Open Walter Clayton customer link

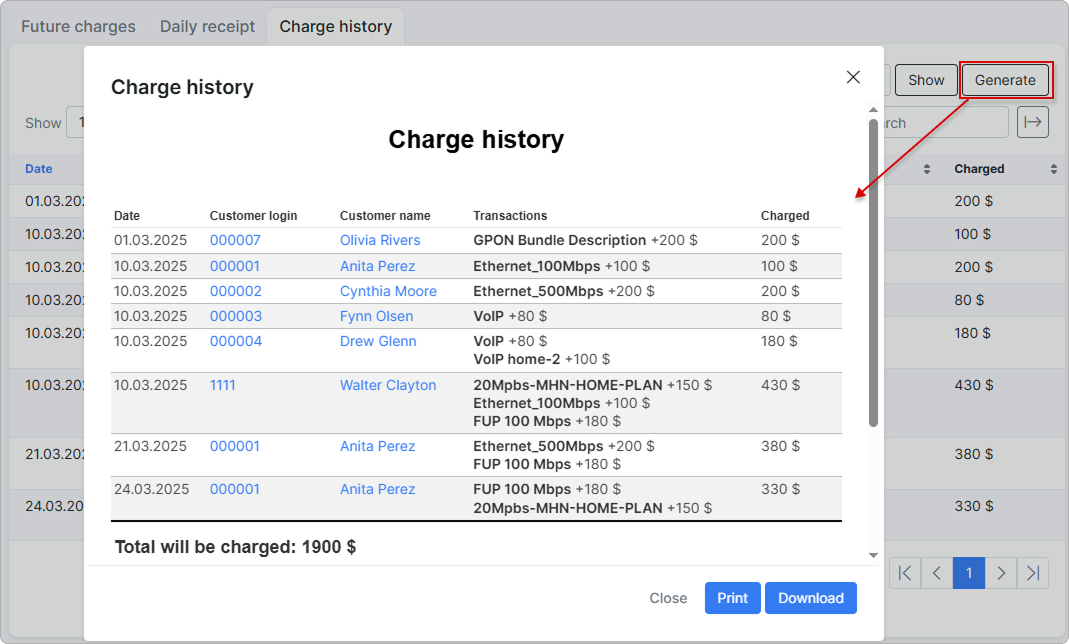388,385
